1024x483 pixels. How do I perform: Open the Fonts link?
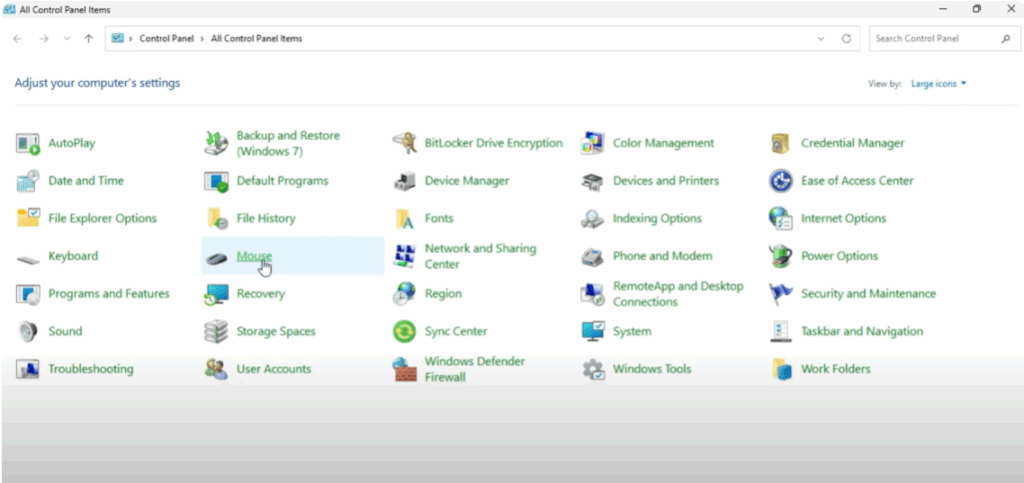(x=439, y=219)
